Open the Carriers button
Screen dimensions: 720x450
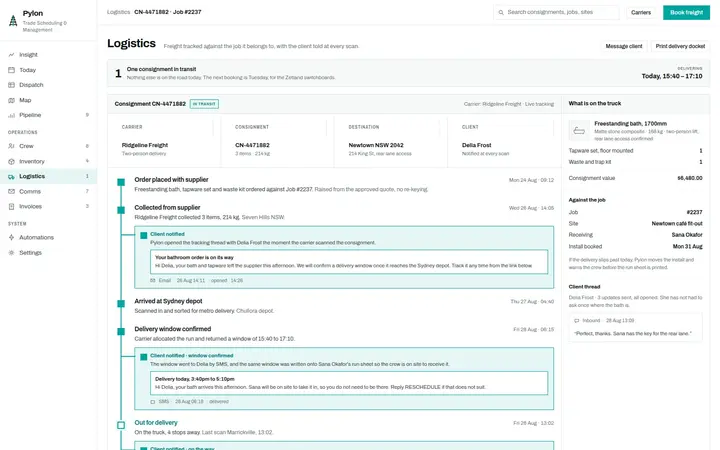click(x=641, y=12)
